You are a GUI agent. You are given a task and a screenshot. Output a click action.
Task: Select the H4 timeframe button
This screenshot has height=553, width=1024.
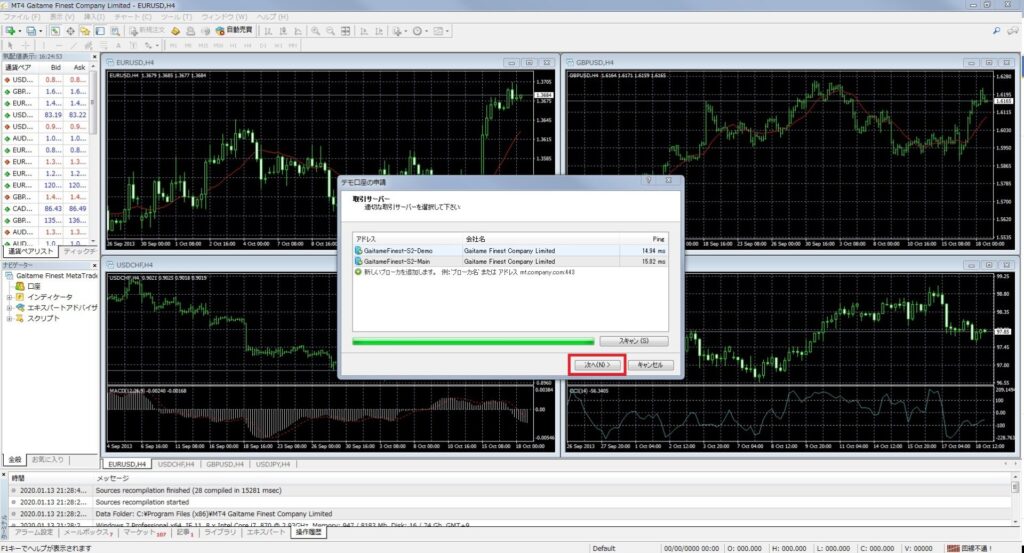(x=248, y=45)
